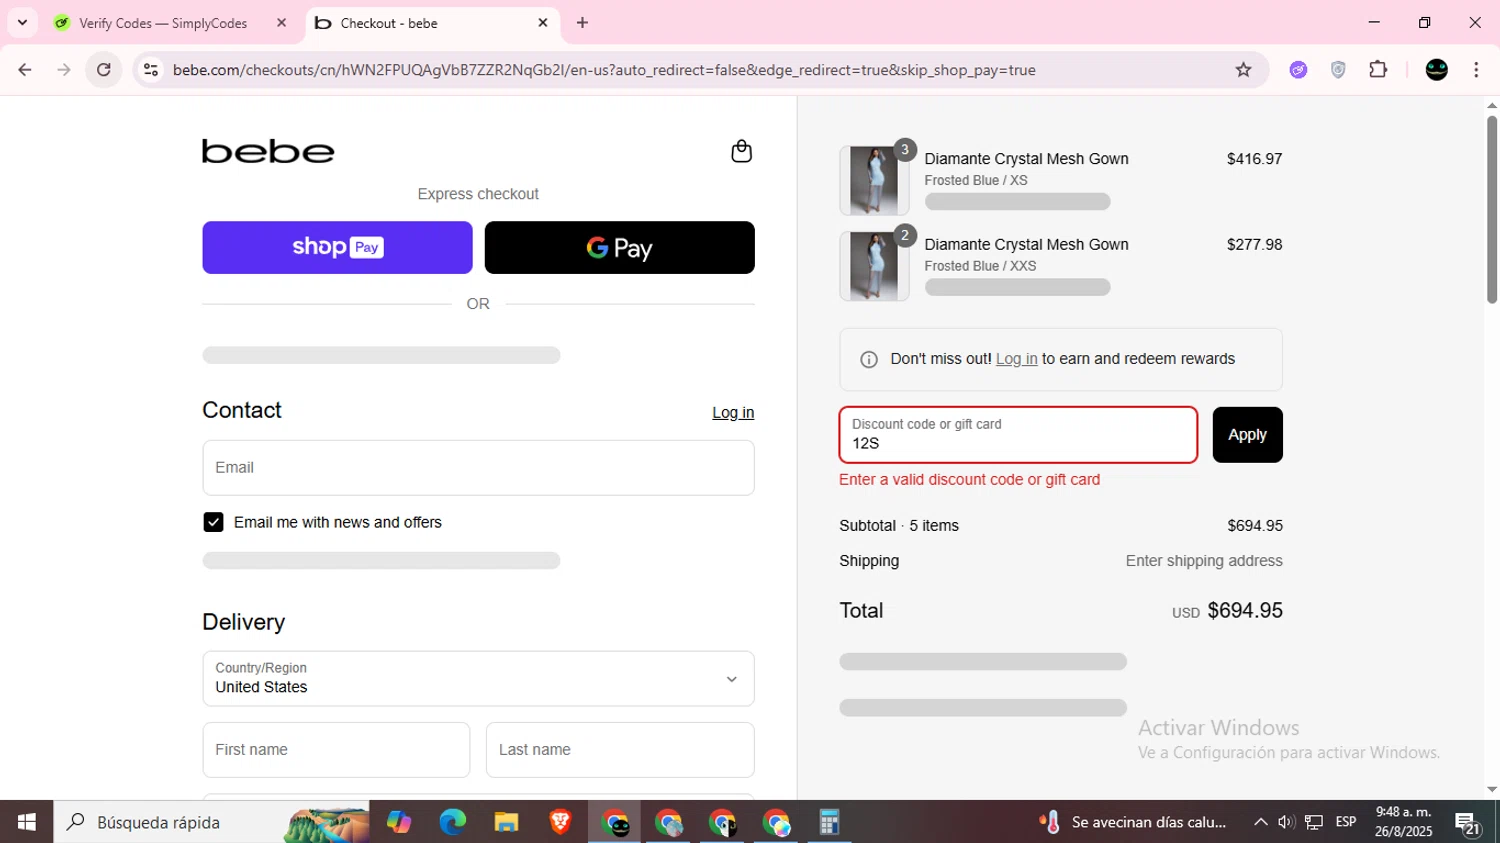
Task: Click Enter shipping address text
Action: pos(1204,561)
